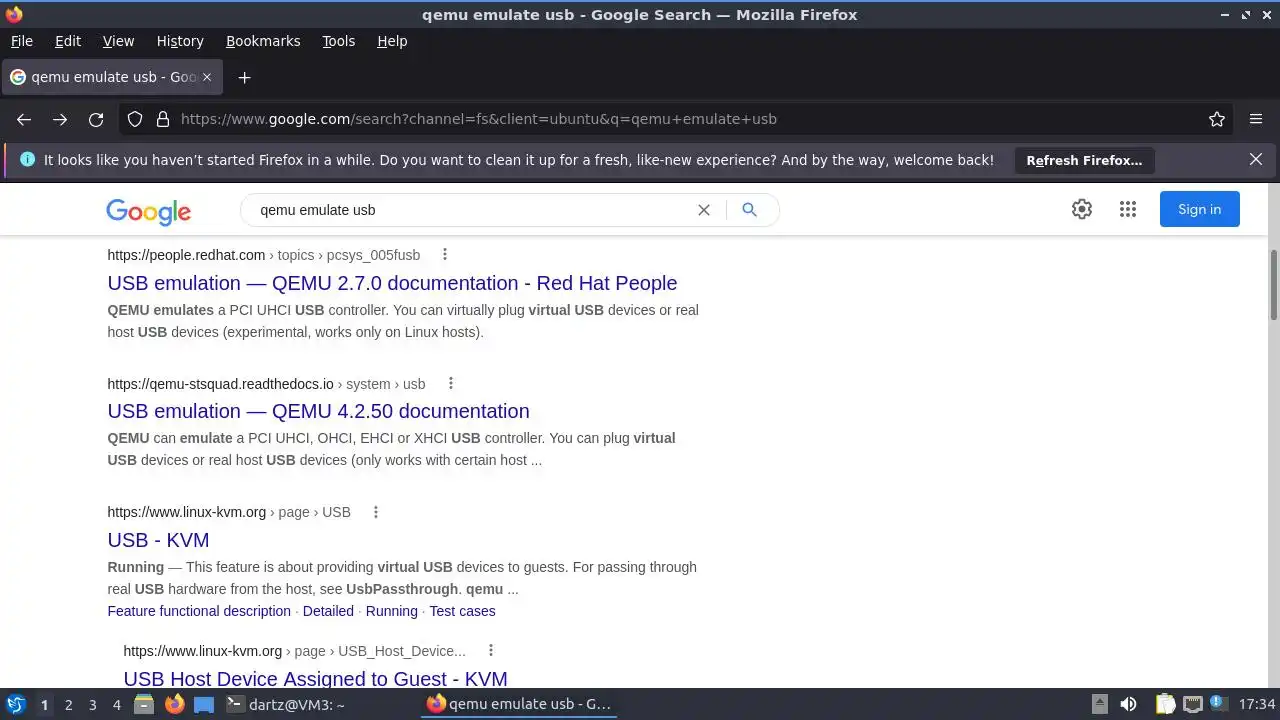Open Google search settings gear
The height and width of the screenshot is (720, 1280).
tap(1082, 209)
